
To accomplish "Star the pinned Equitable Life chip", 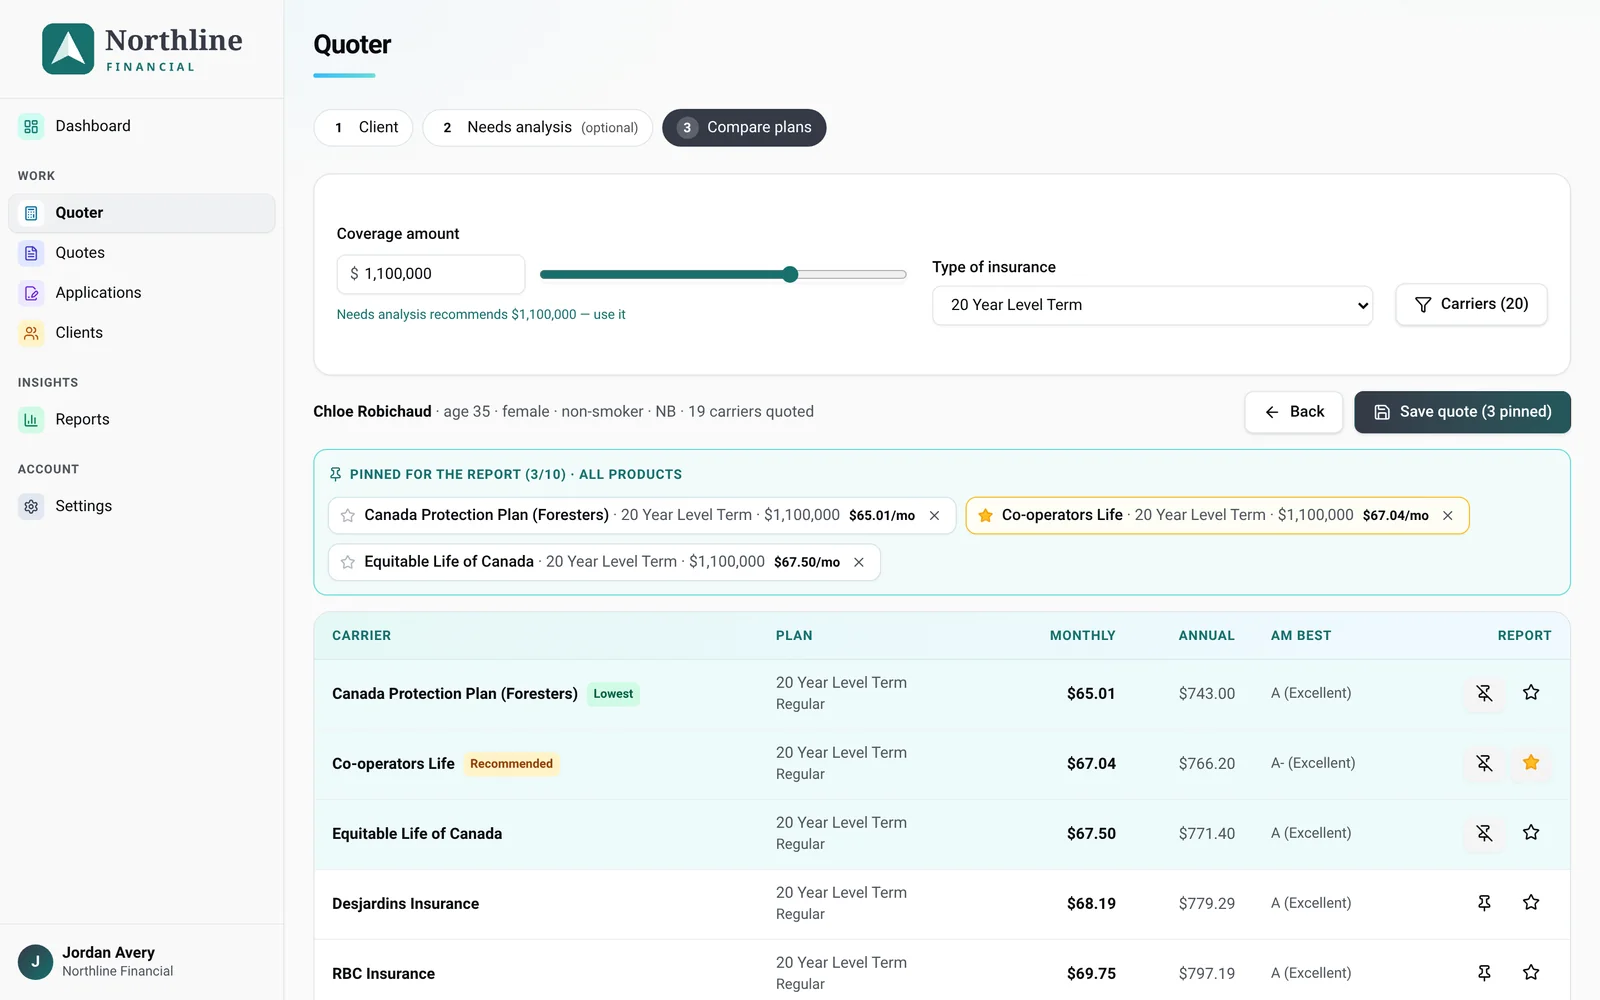I will [x=348, y=563].
